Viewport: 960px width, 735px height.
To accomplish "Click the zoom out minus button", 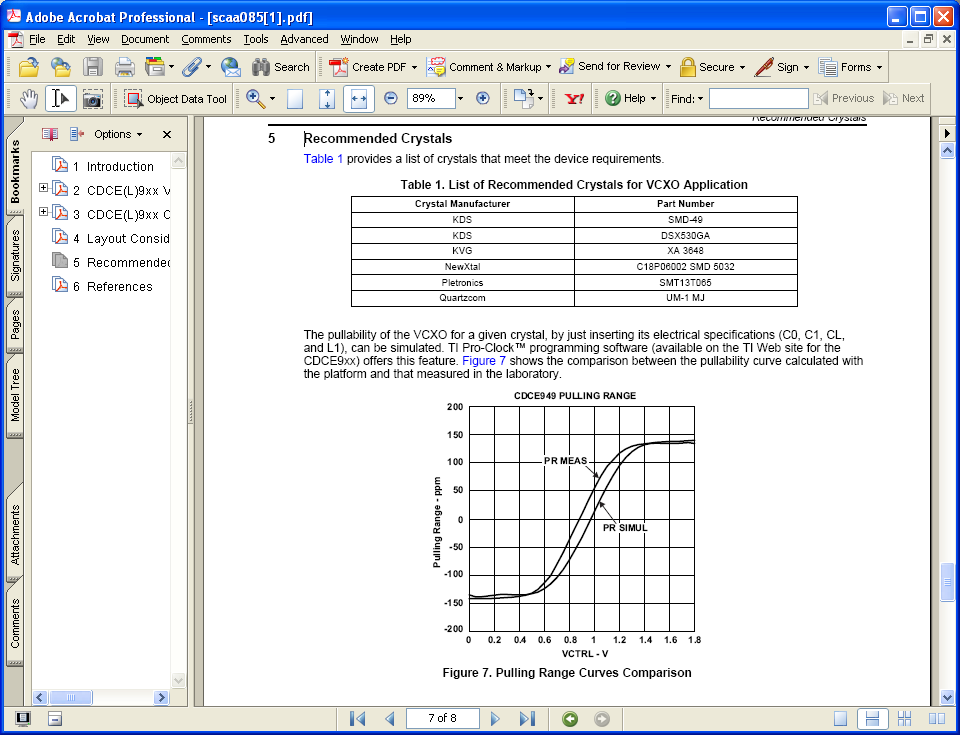I will 391,98.
